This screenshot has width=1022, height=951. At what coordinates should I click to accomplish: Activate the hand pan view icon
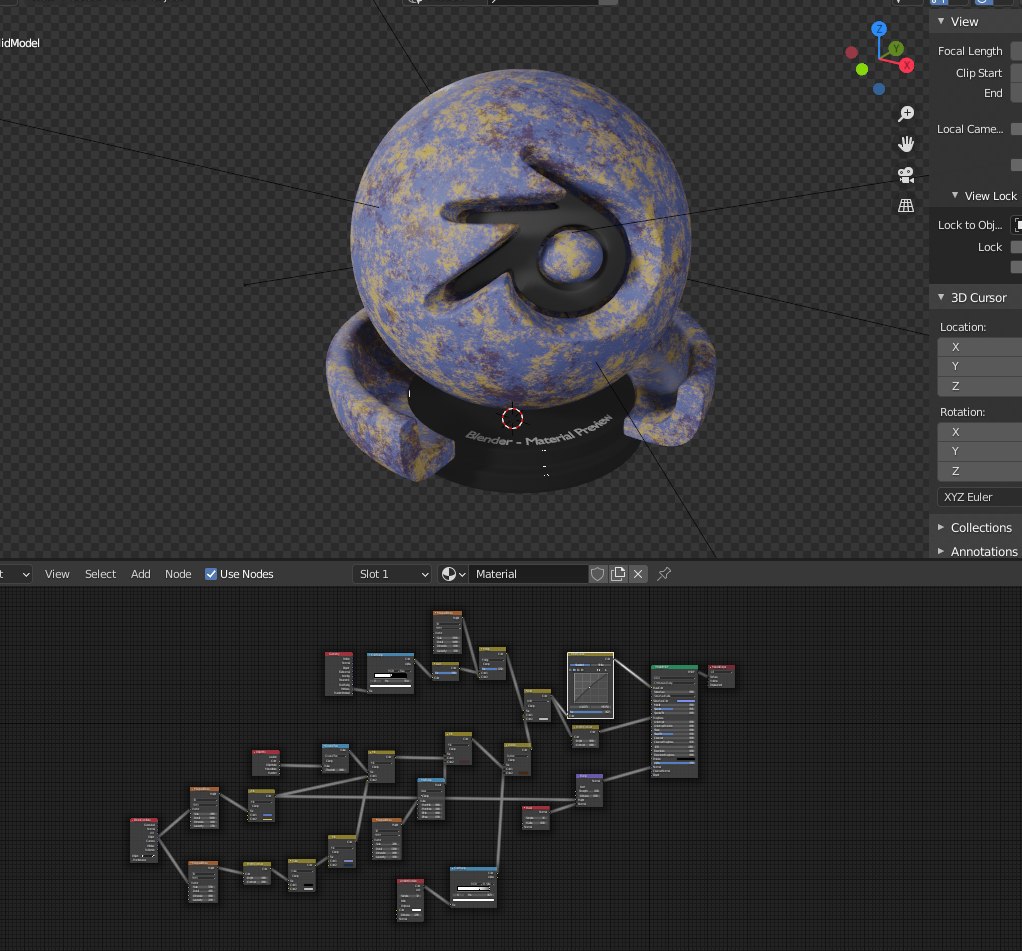(x=905, y=144)
